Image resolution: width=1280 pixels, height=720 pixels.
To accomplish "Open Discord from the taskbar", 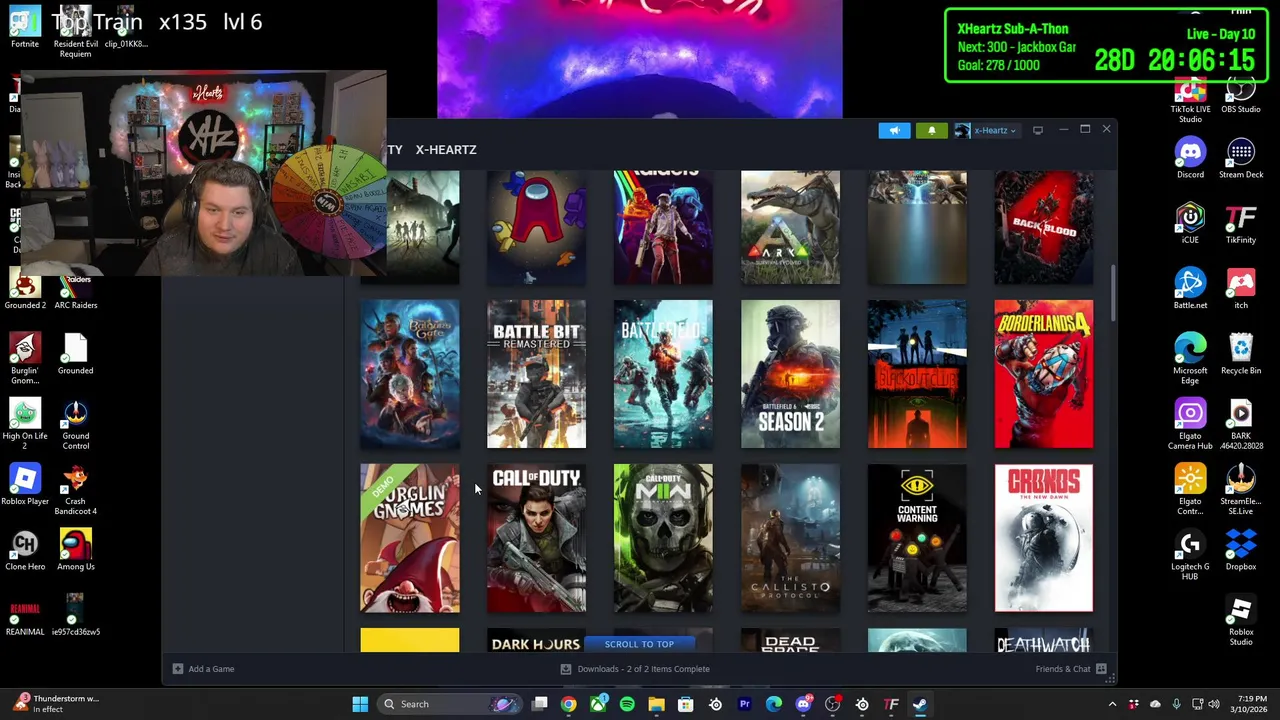I will 803,704.
